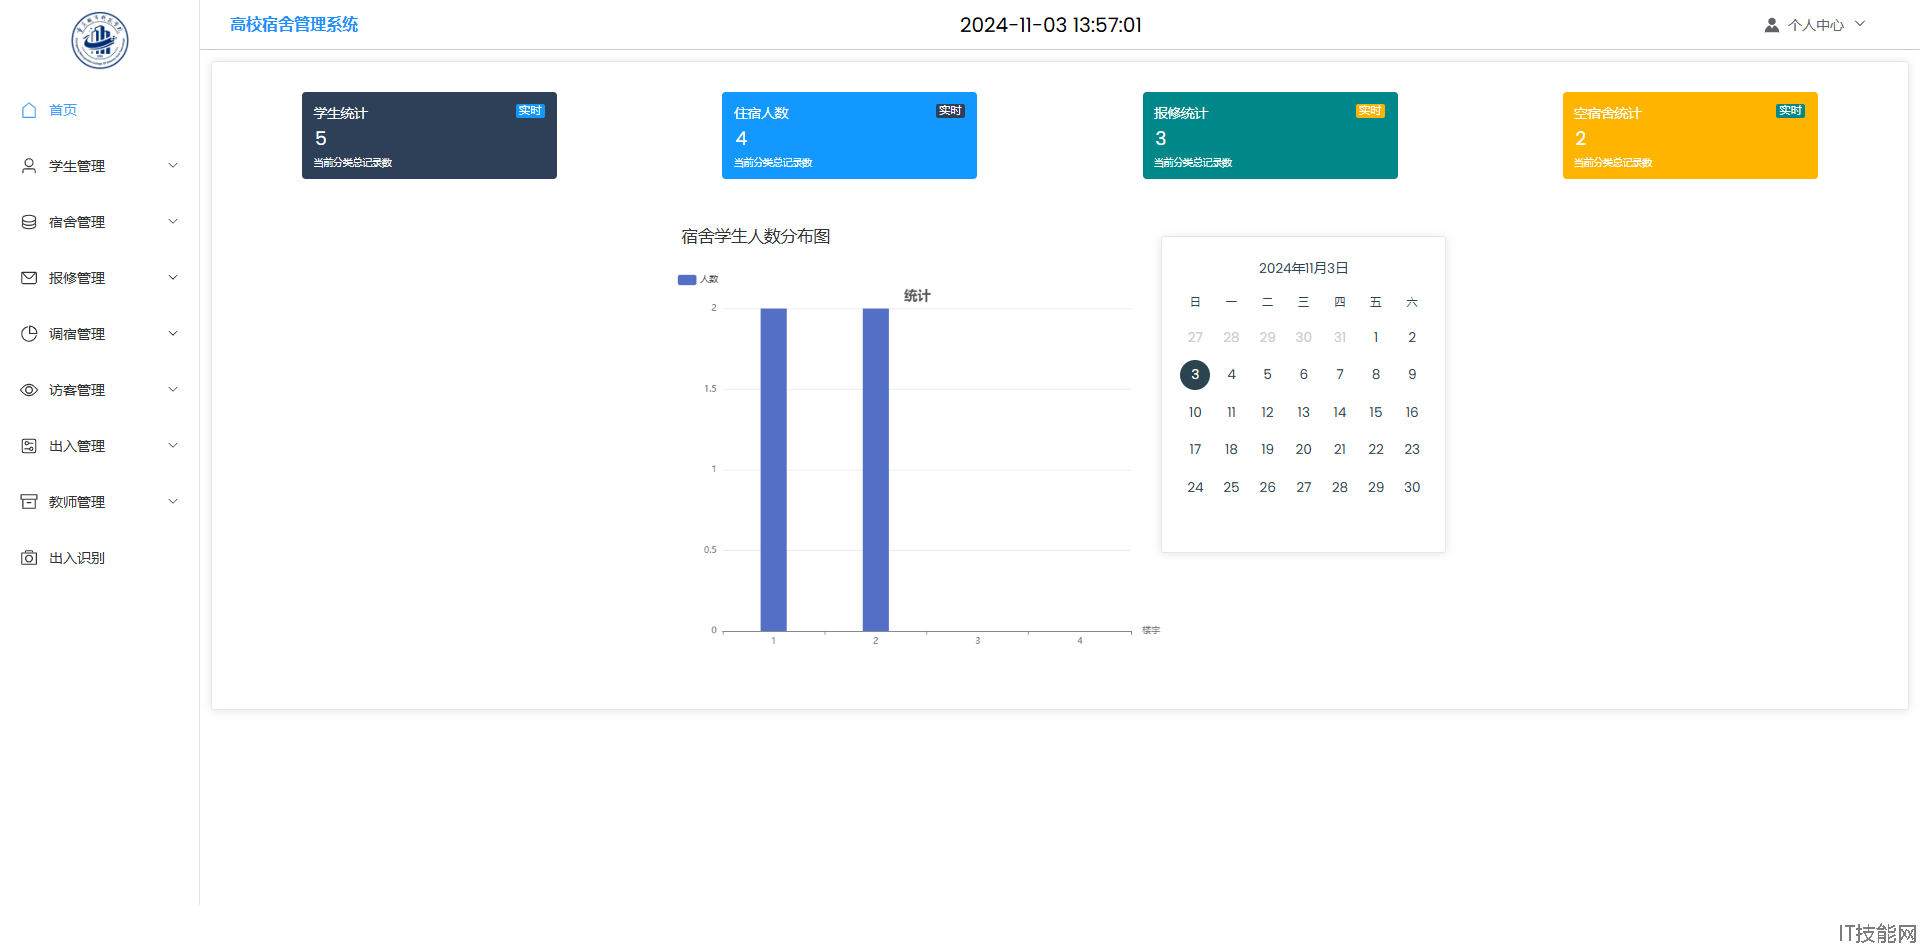
Task: Click the database icon for 宿舍管理
Action: [29, 222]
